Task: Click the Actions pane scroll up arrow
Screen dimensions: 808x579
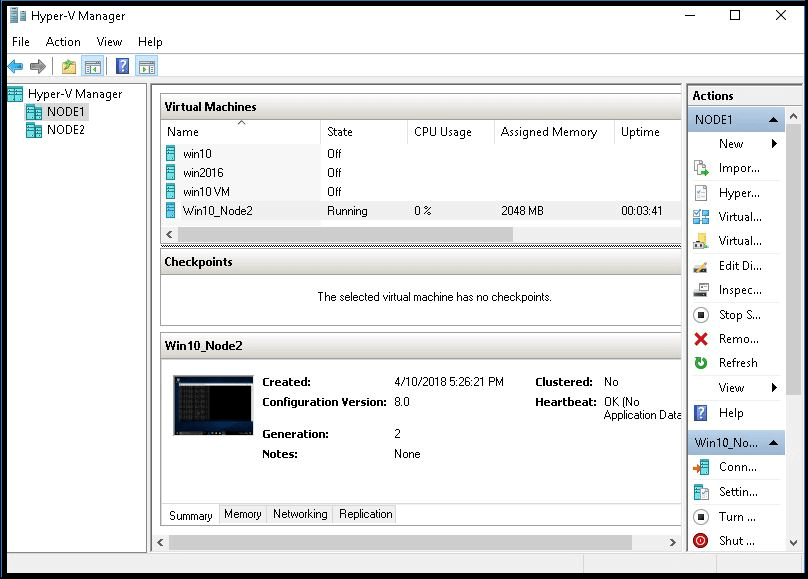Action: tap(794, 116)
